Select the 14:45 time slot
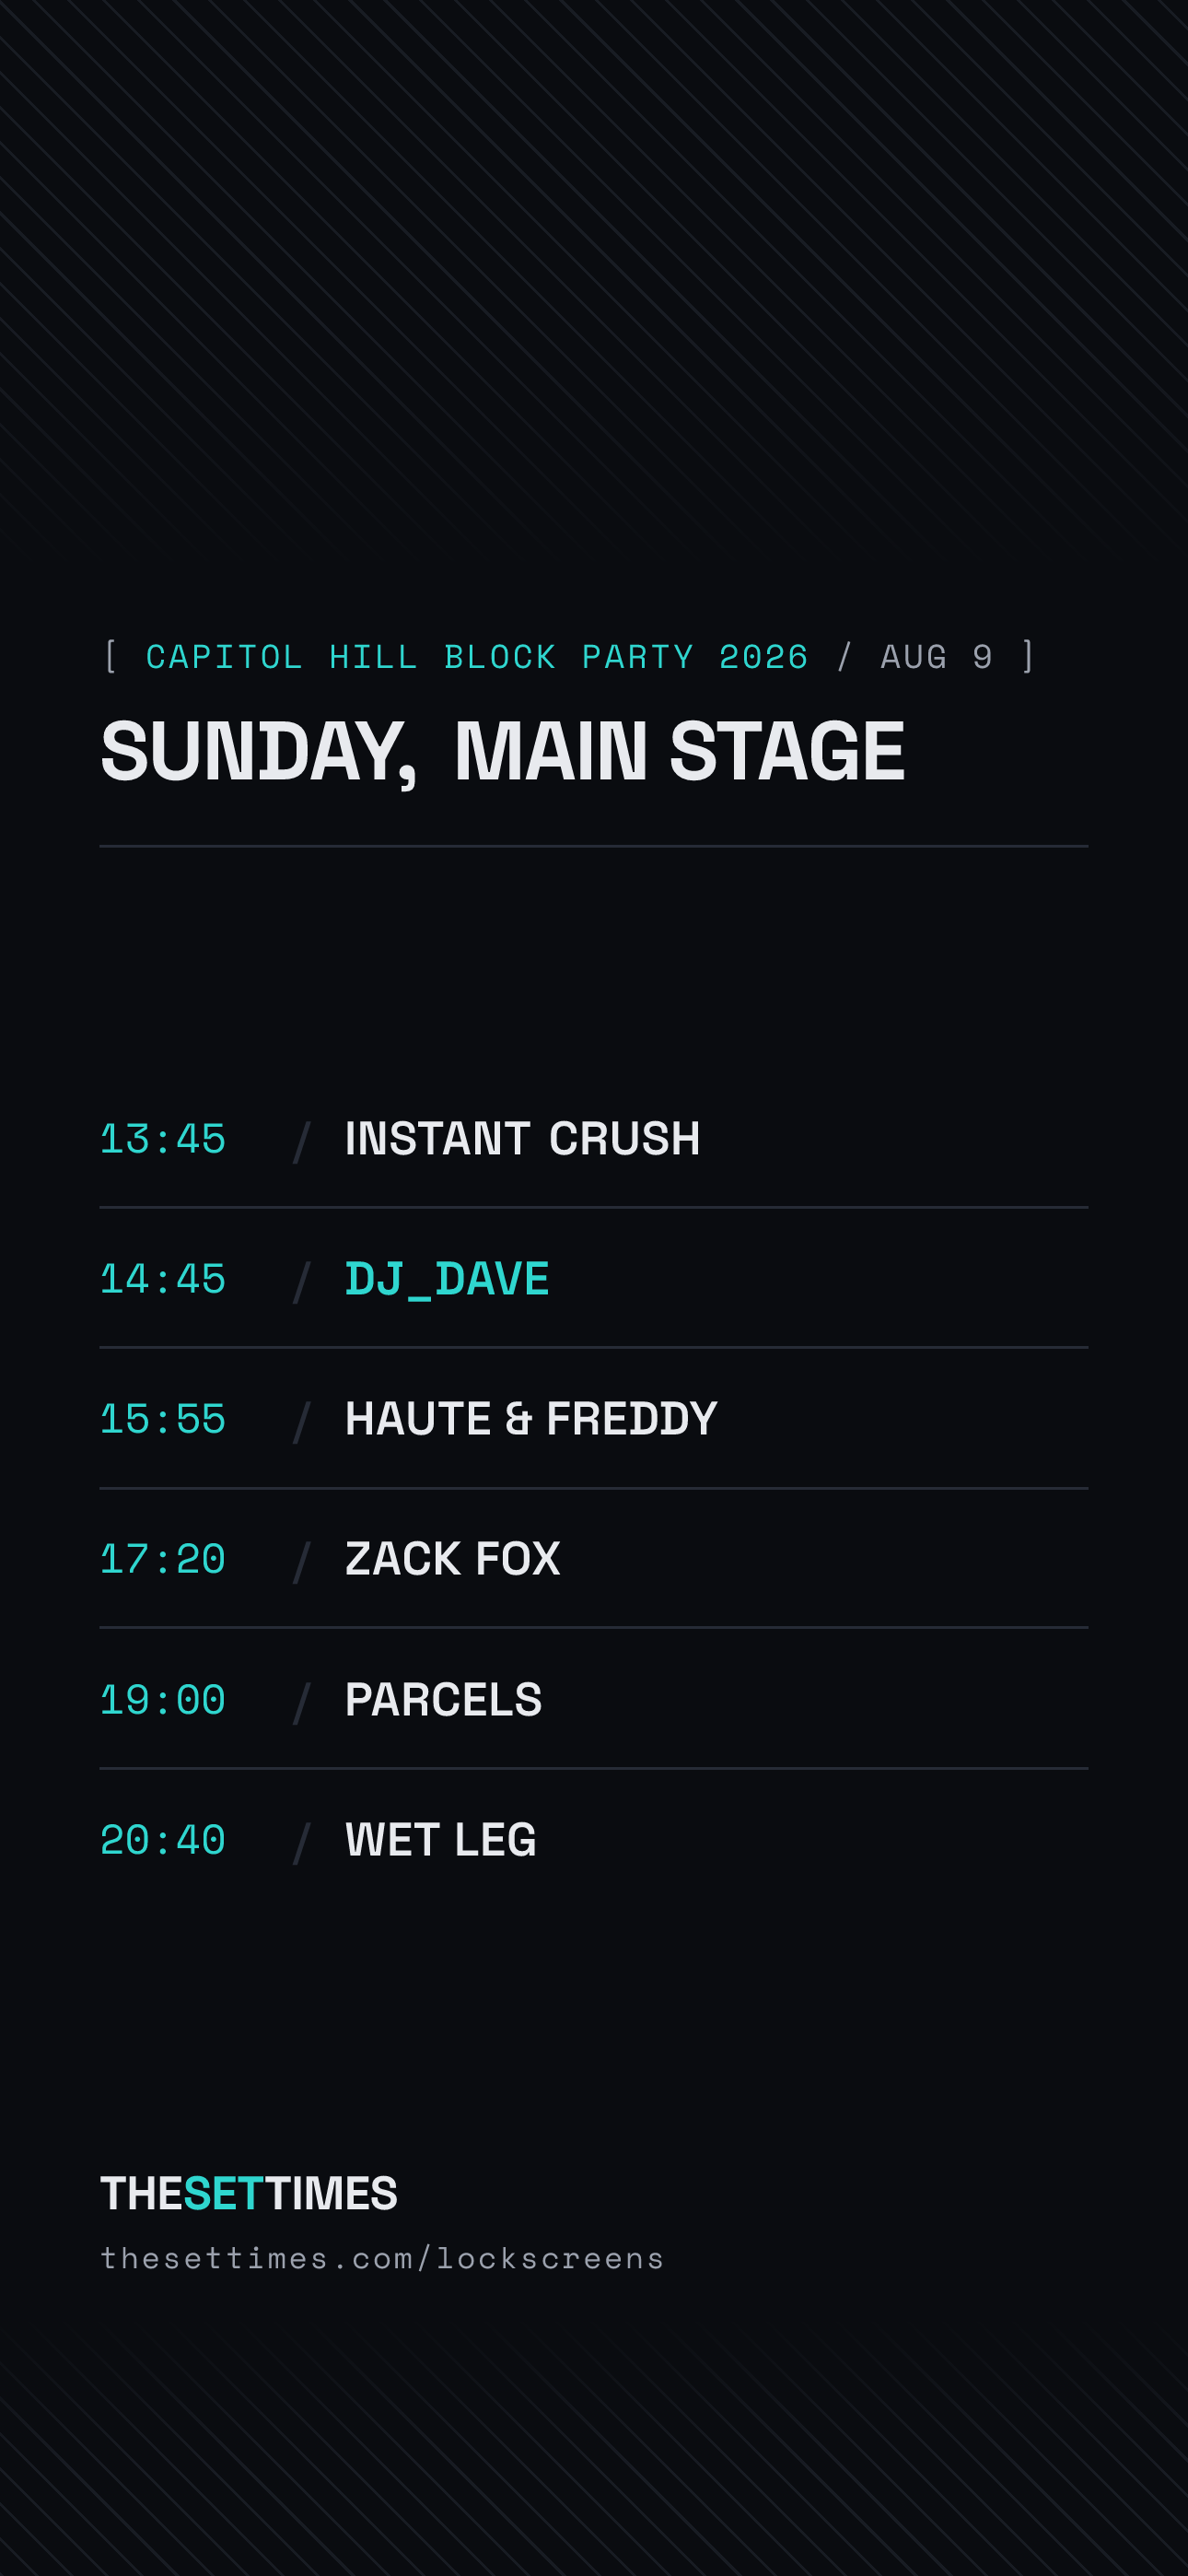 [163, 1279]
